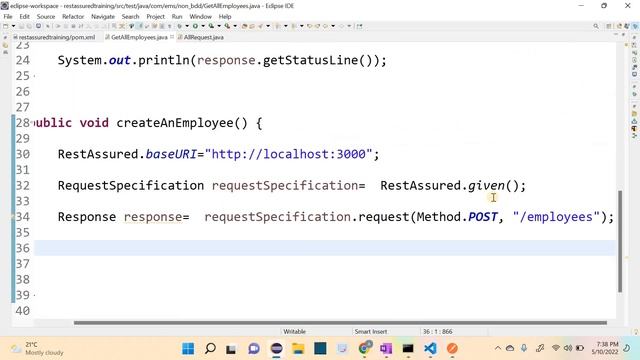
Task: Click the External Tools run icon
Action: (x=227, y=26)
